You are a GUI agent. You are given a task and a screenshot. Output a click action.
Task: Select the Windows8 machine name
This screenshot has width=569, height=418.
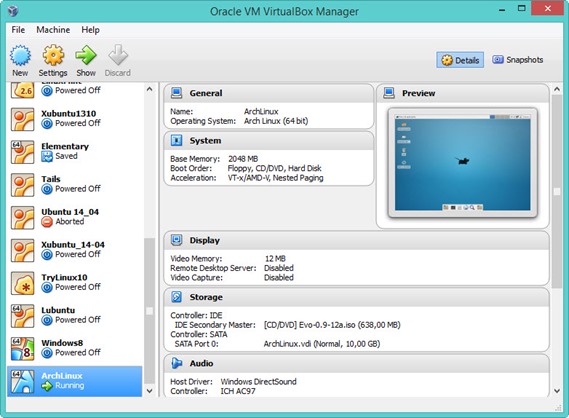click(x=62, y=343)
